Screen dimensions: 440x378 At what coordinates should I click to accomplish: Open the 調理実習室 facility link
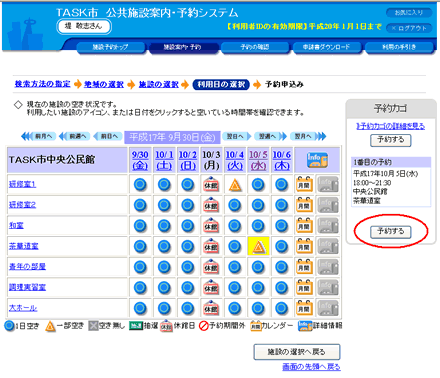27,287
